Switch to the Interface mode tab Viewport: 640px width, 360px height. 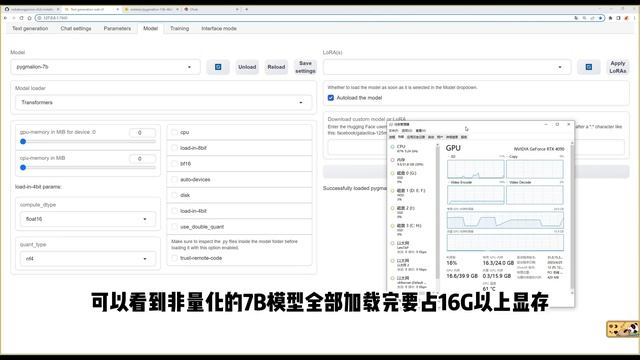click(219, 29)
